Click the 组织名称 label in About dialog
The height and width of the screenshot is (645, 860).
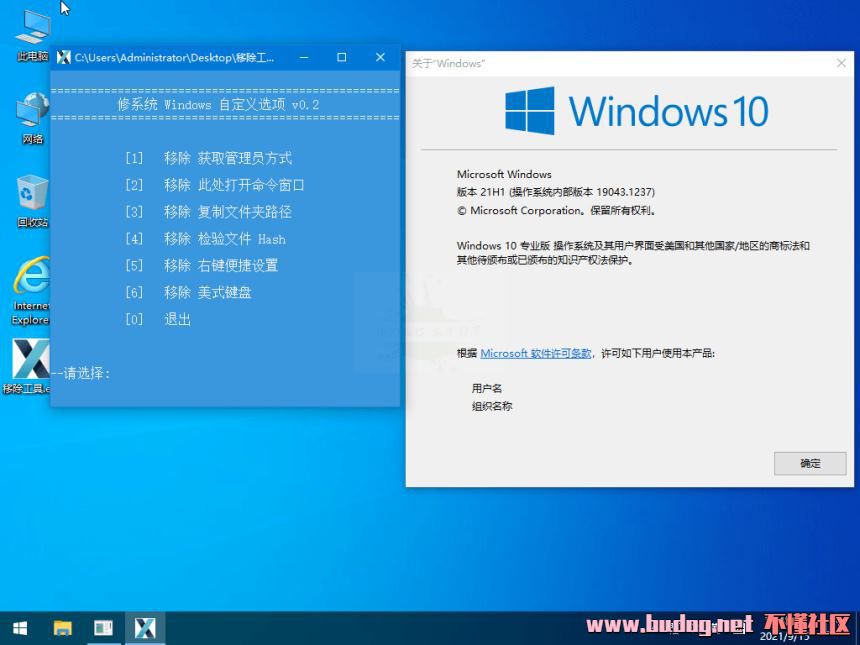point(492,406)
